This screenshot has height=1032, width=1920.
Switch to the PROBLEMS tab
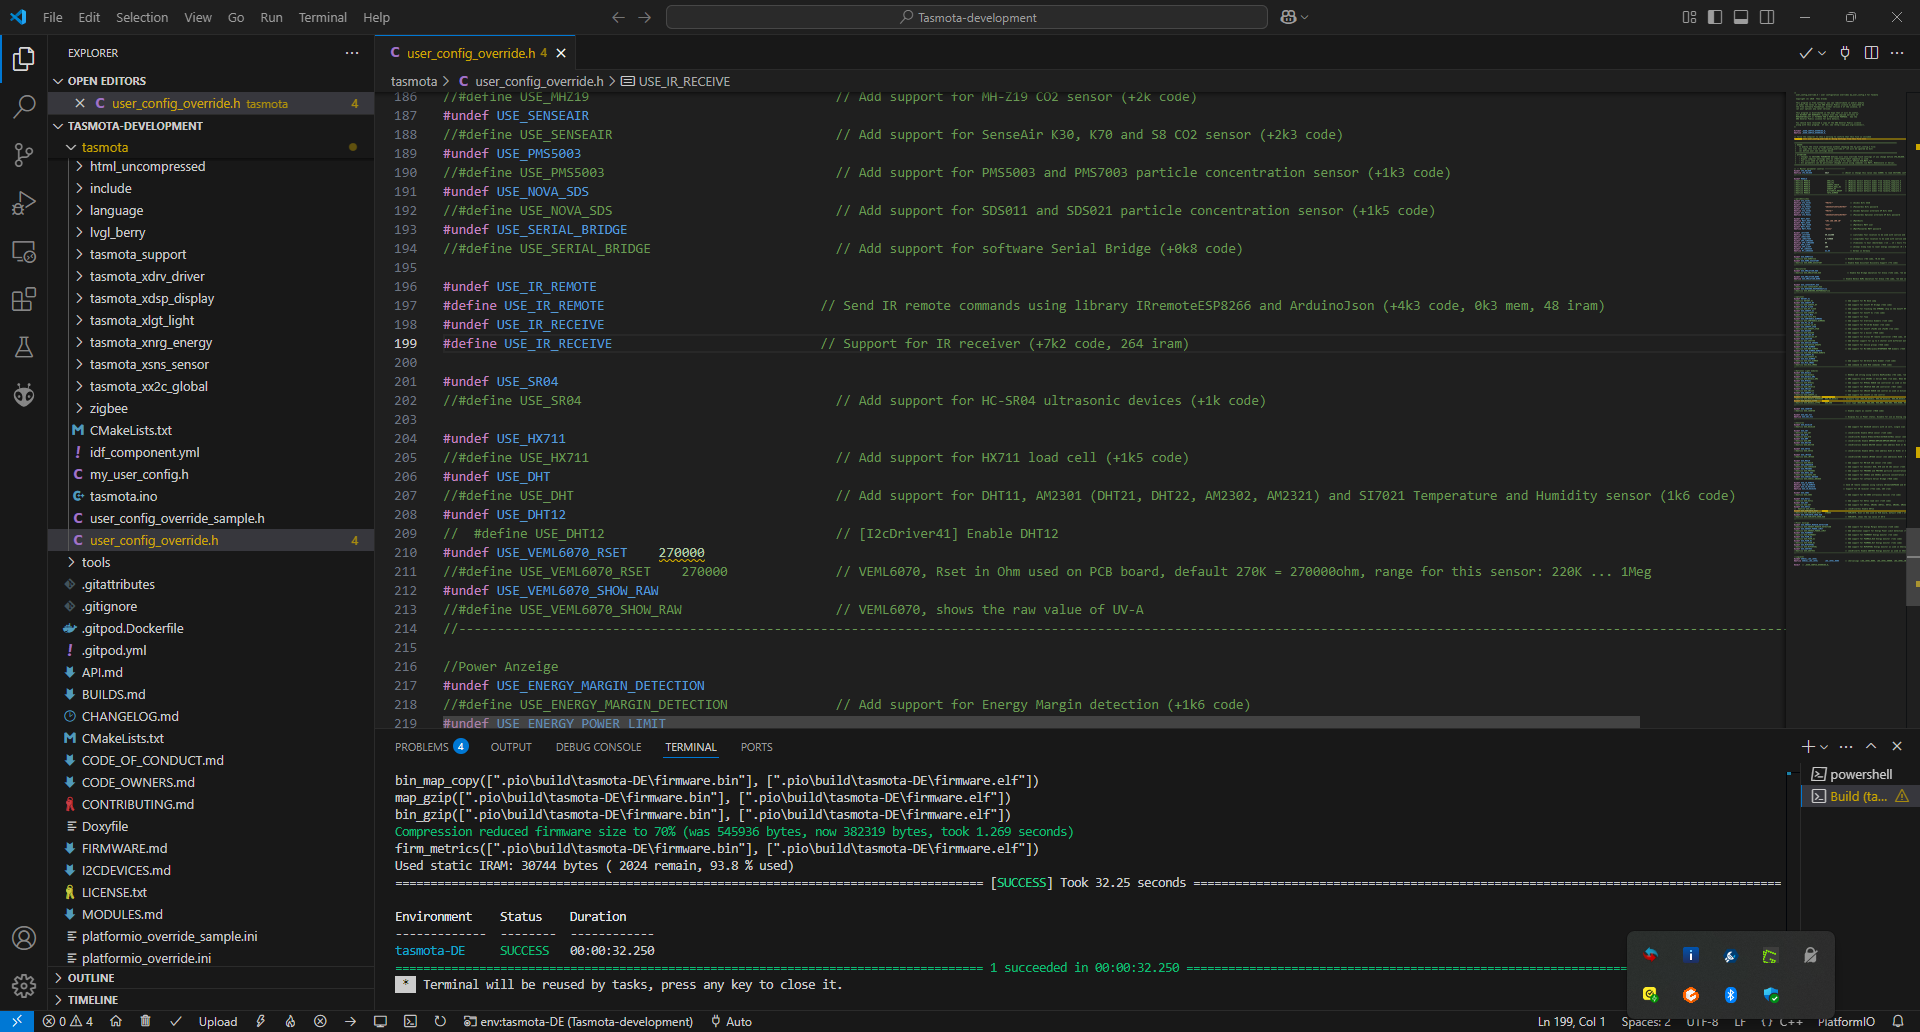(x=431, y=747)
